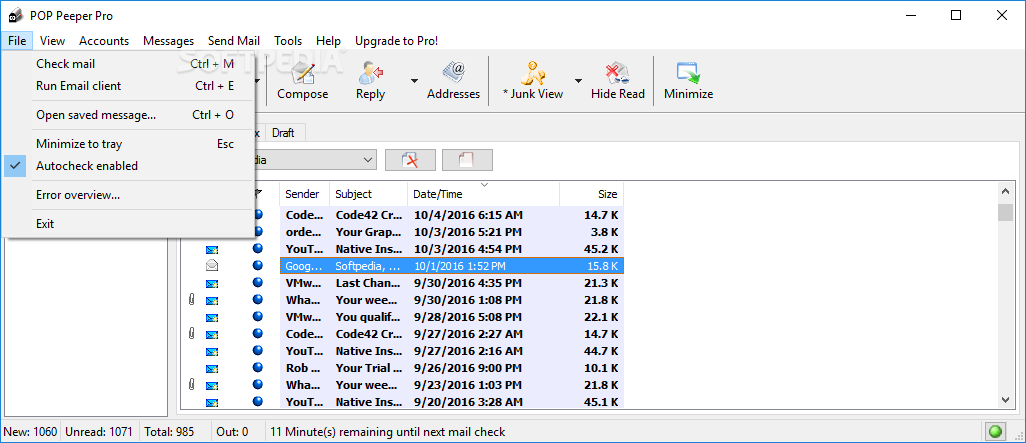Click the blue ball on the 9/20/2016 row
Image resolution: width=1026 pixels, height=443 pixels.
click(258, 402)
